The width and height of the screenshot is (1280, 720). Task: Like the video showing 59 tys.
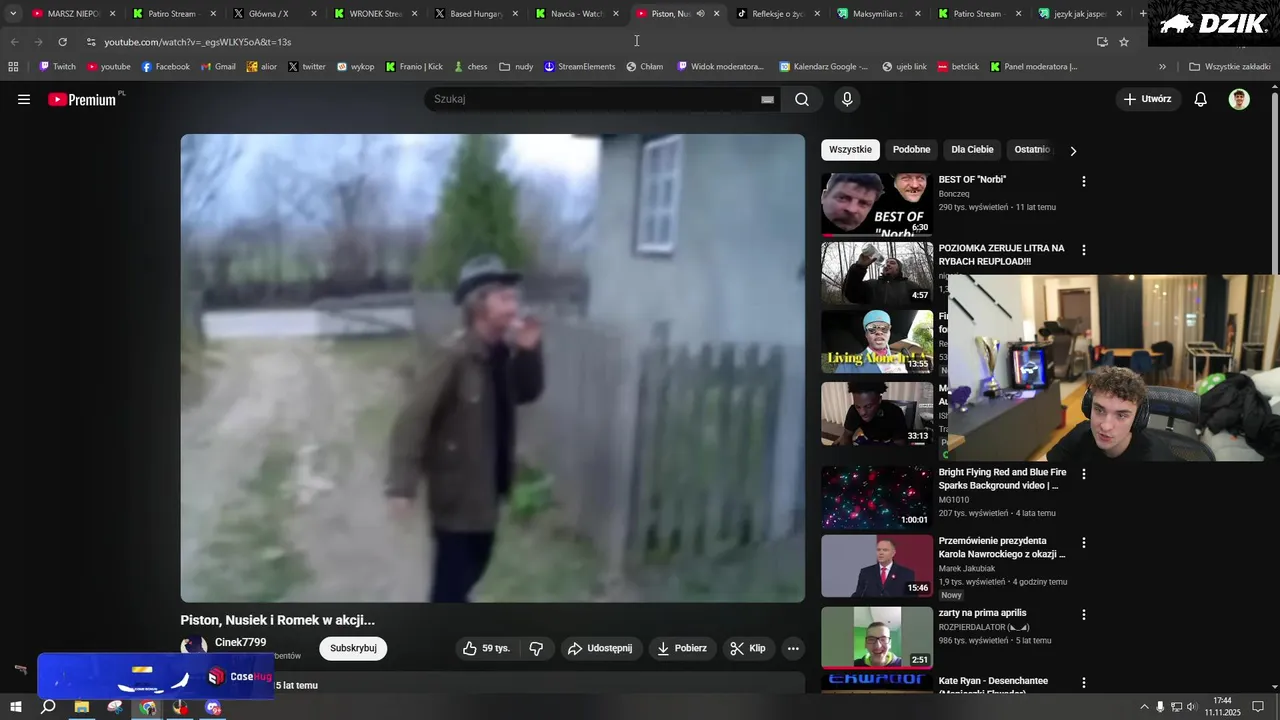(487, 648)
